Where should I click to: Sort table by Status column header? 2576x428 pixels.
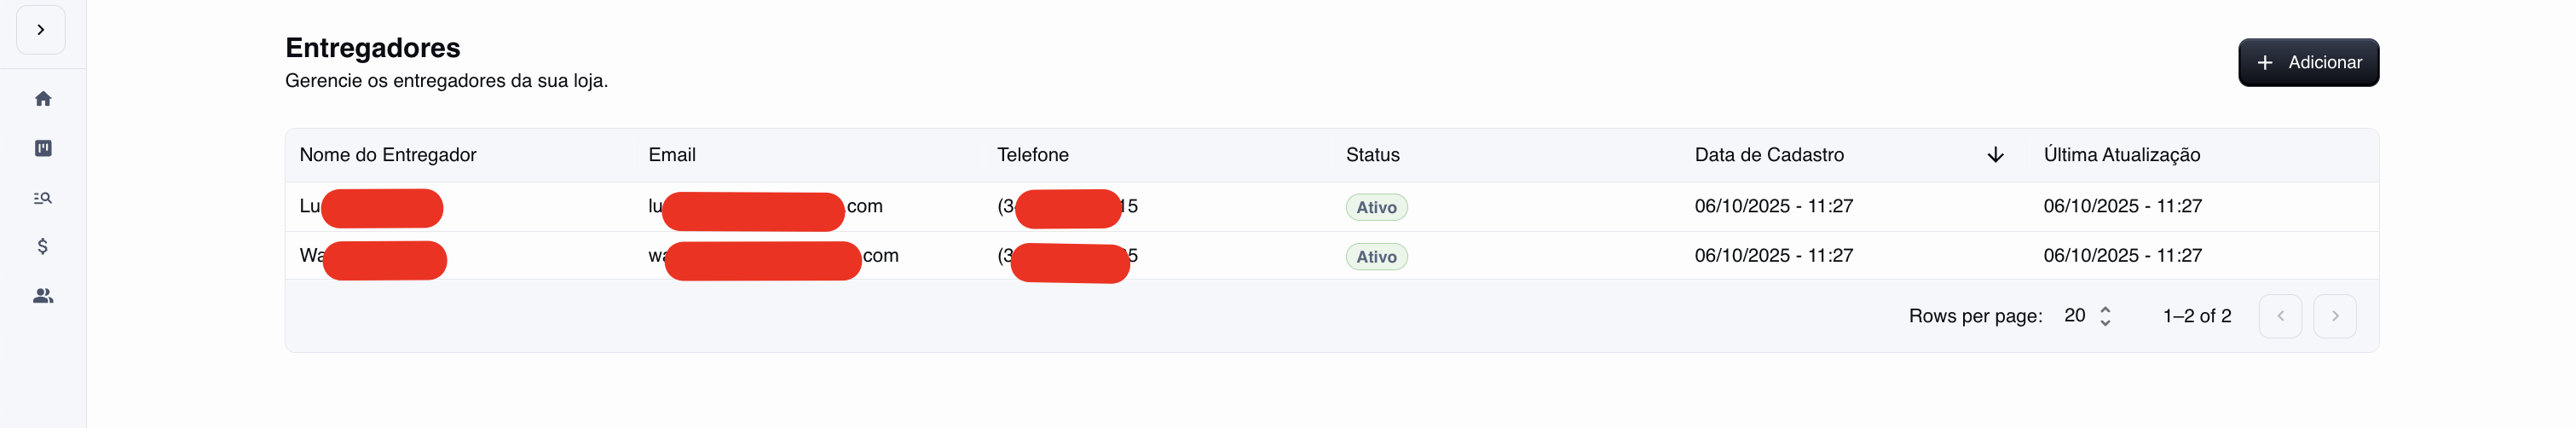1372,155
